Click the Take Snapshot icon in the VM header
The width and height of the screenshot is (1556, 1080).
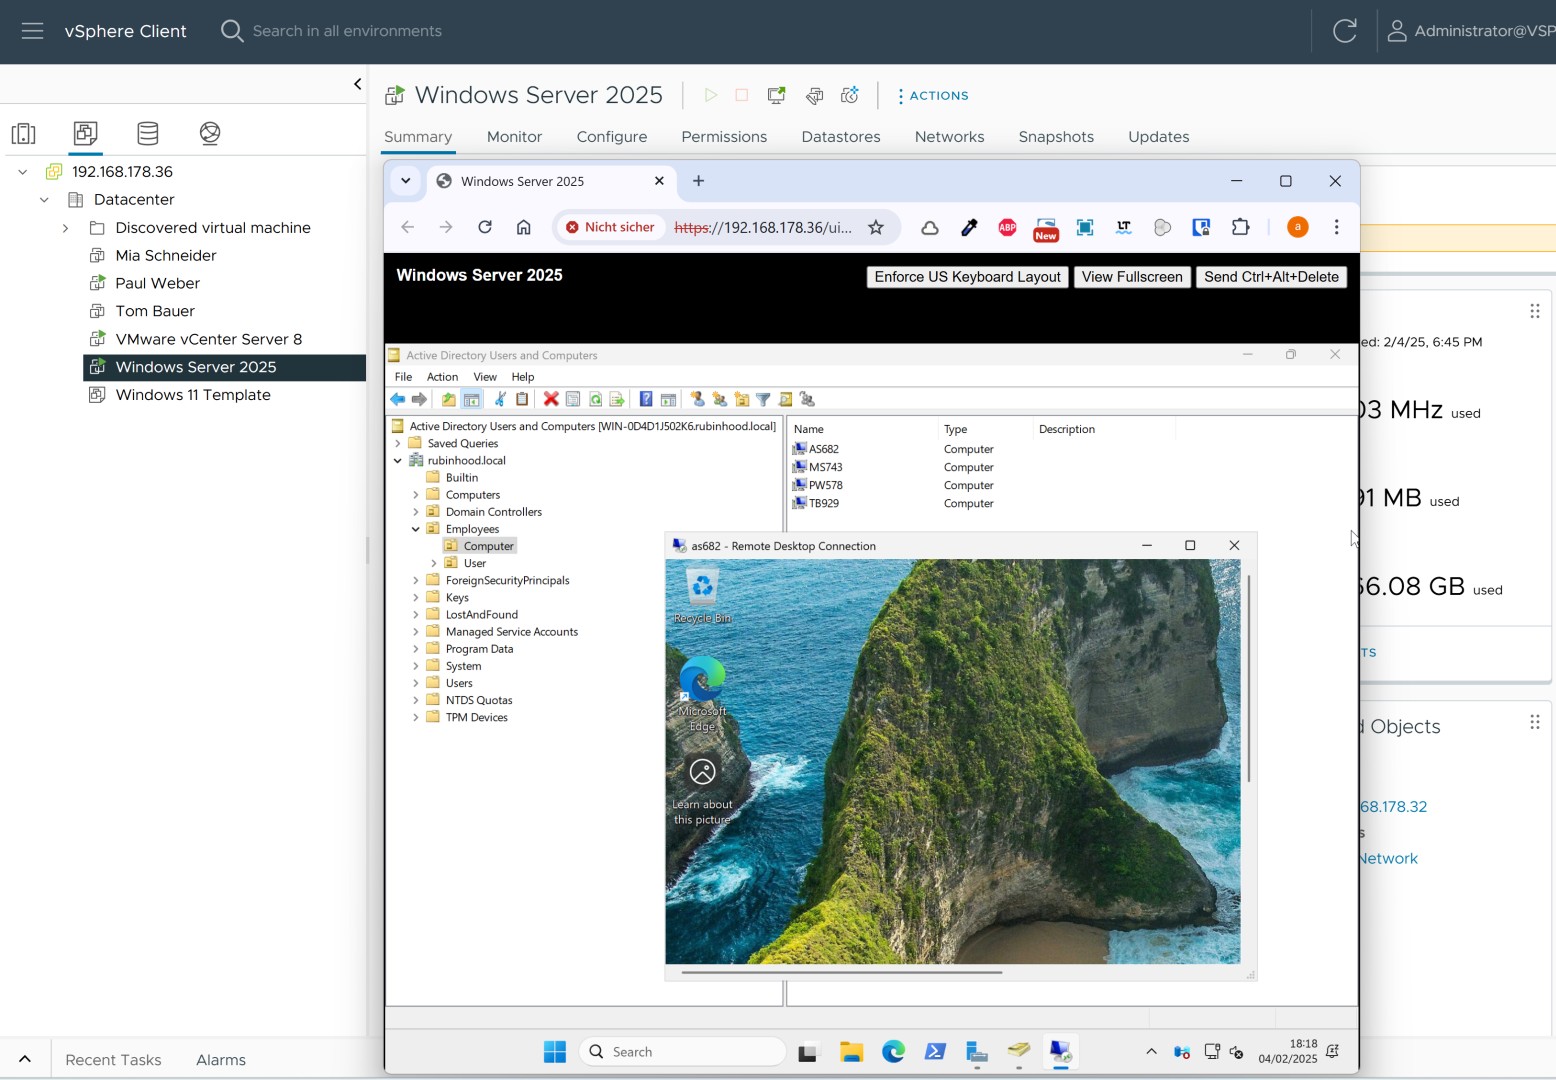(x=850, y=95)
